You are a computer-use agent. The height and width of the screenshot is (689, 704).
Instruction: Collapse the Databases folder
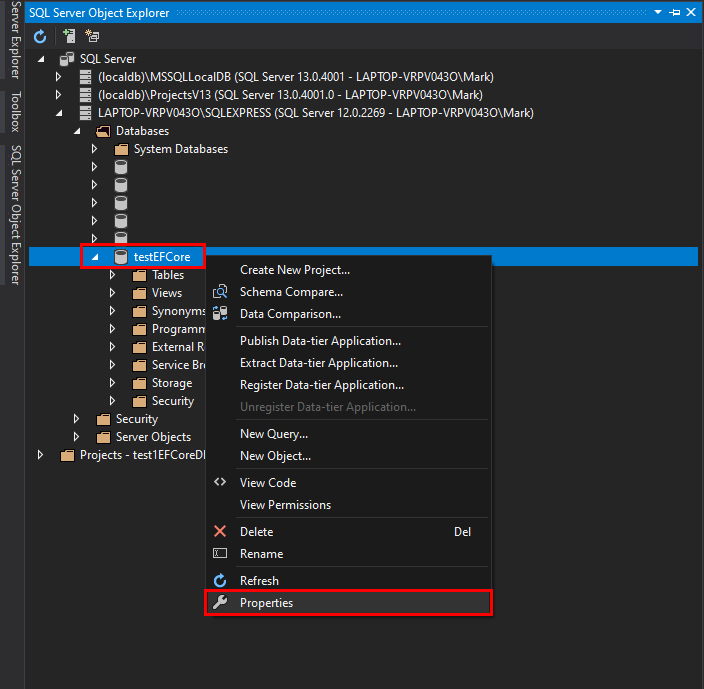click(x=77, y=131)
